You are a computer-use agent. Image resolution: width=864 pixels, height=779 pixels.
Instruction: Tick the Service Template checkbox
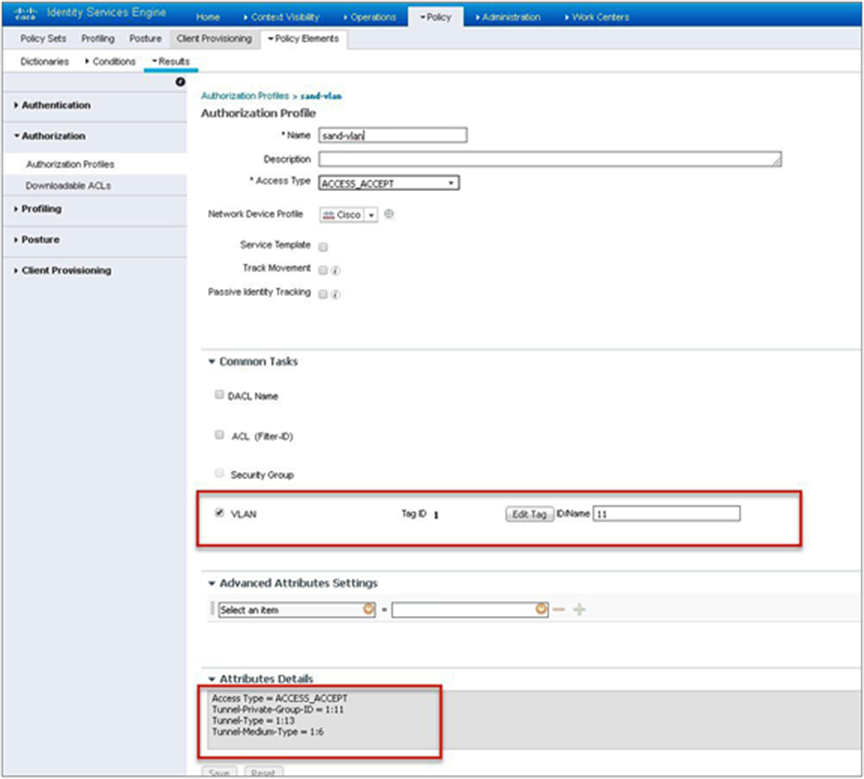pos(323,247)
